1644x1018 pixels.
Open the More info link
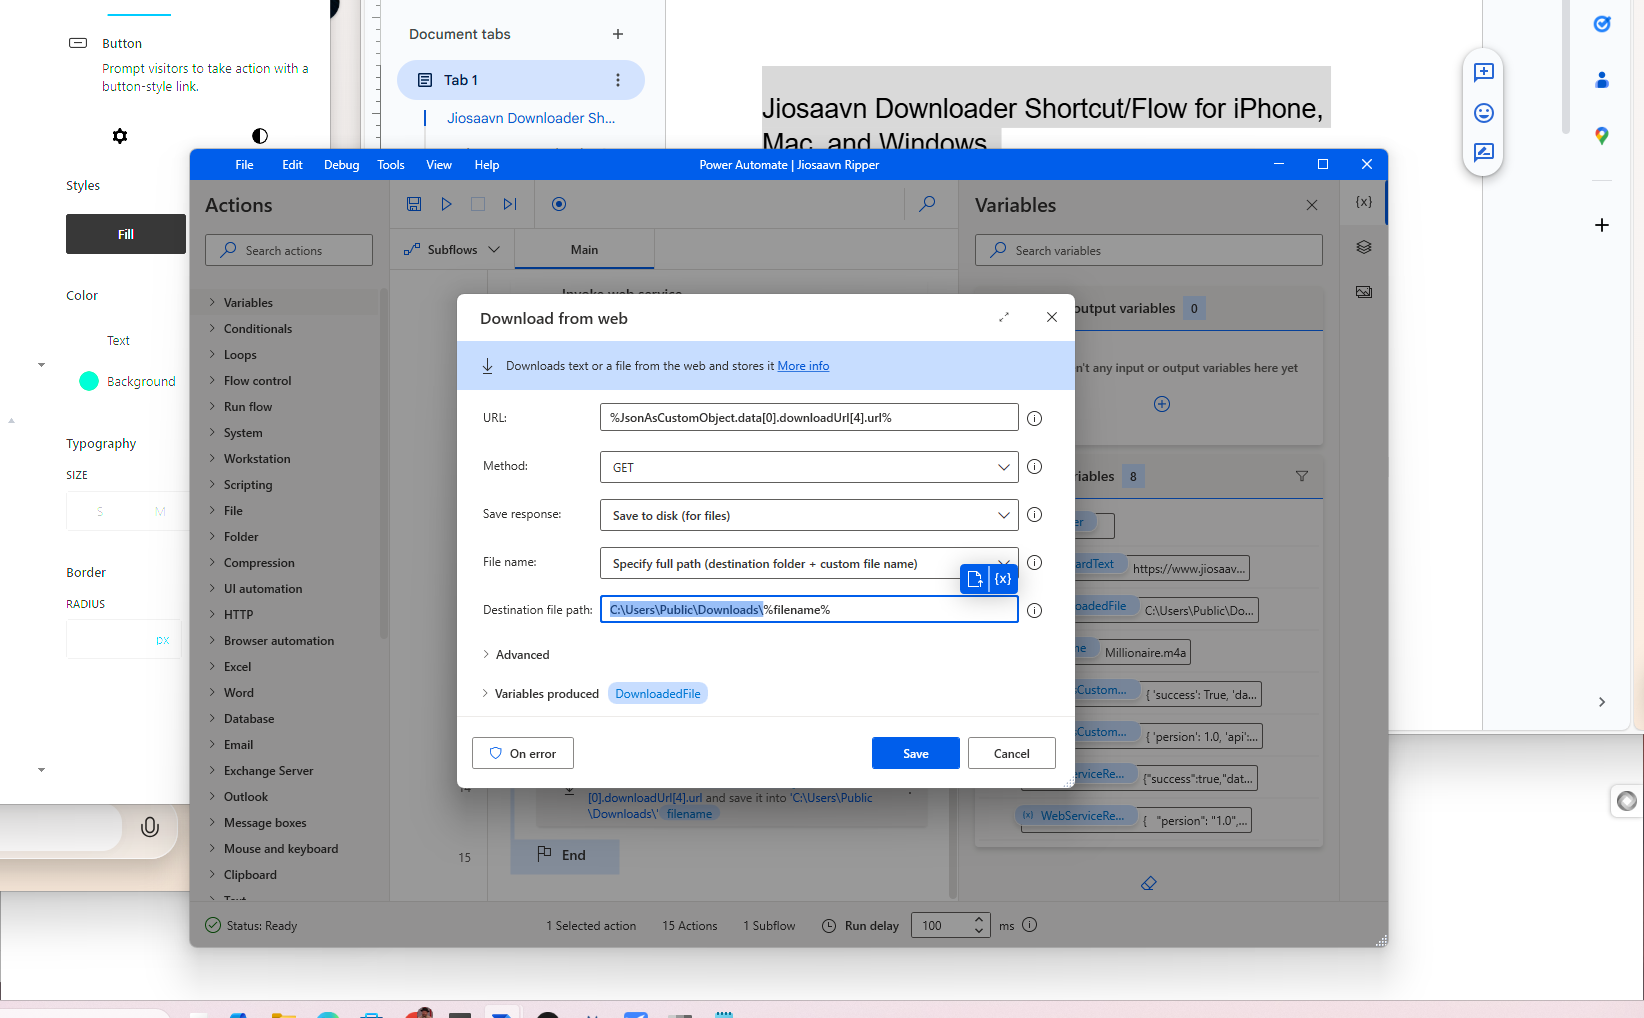pyautogui.click(x=803, y=366)
